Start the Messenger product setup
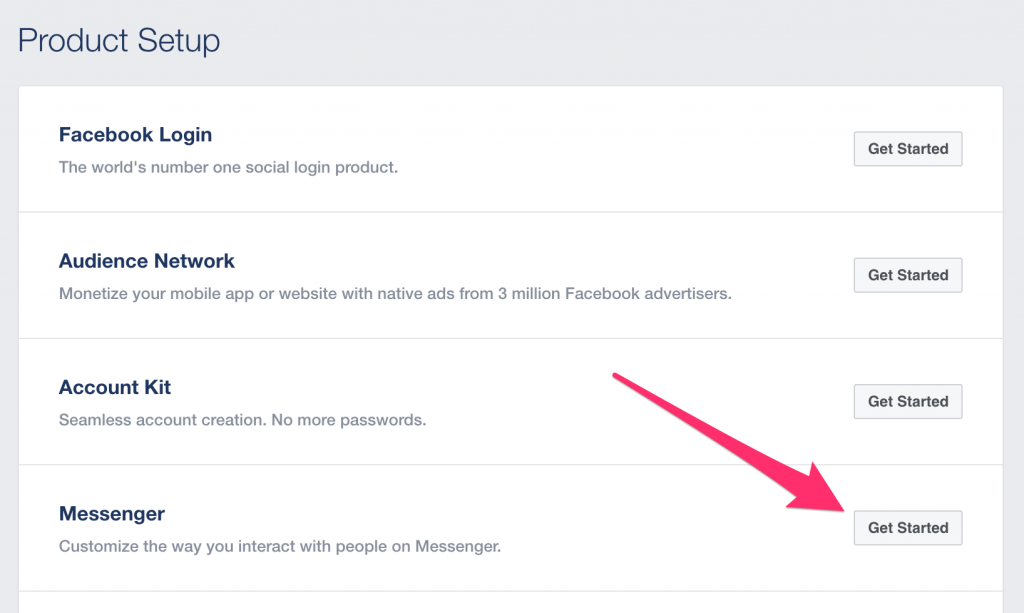Viewport: 1024px width, 613px height. coord(908,527)
